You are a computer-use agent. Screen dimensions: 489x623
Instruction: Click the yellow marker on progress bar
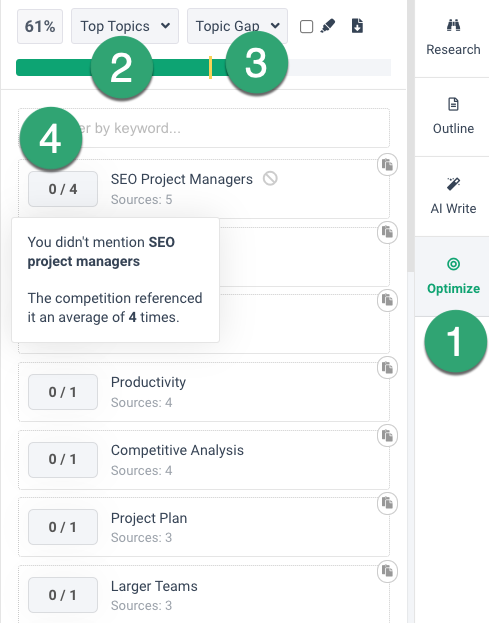click(x=210, y=67)
